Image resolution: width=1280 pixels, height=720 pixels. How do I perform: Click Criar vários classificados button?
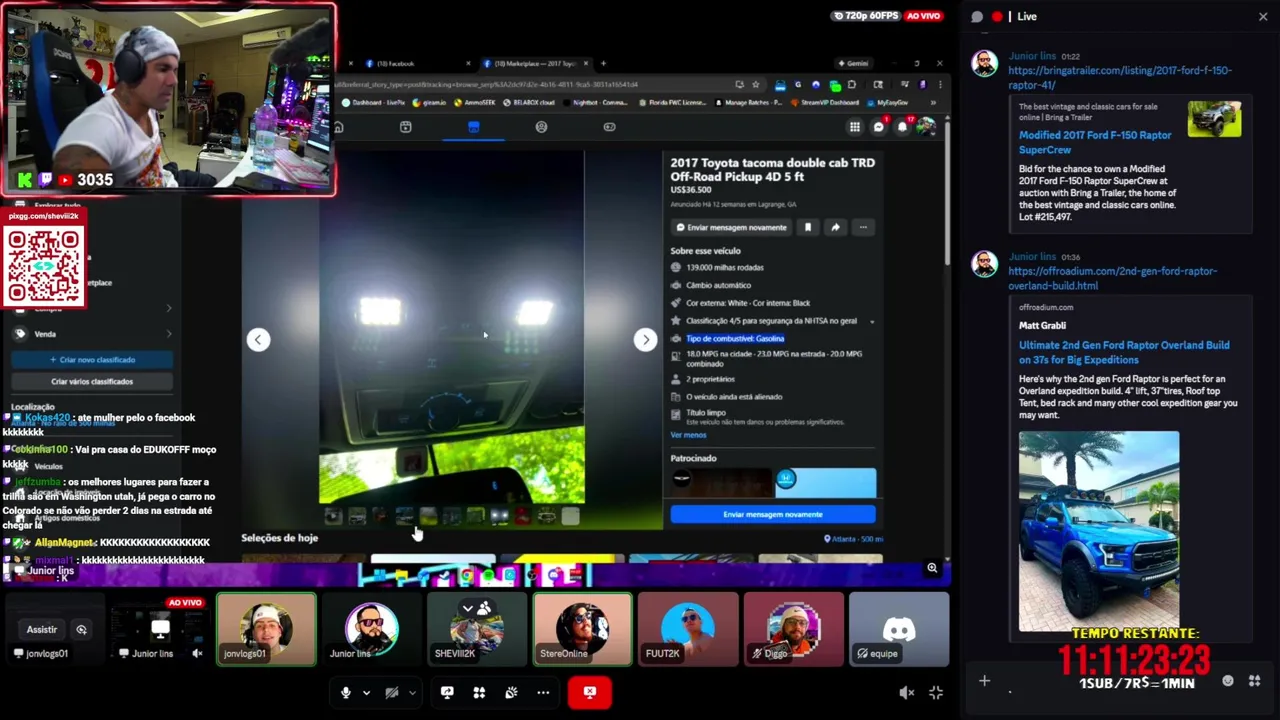tap(92, 381)
